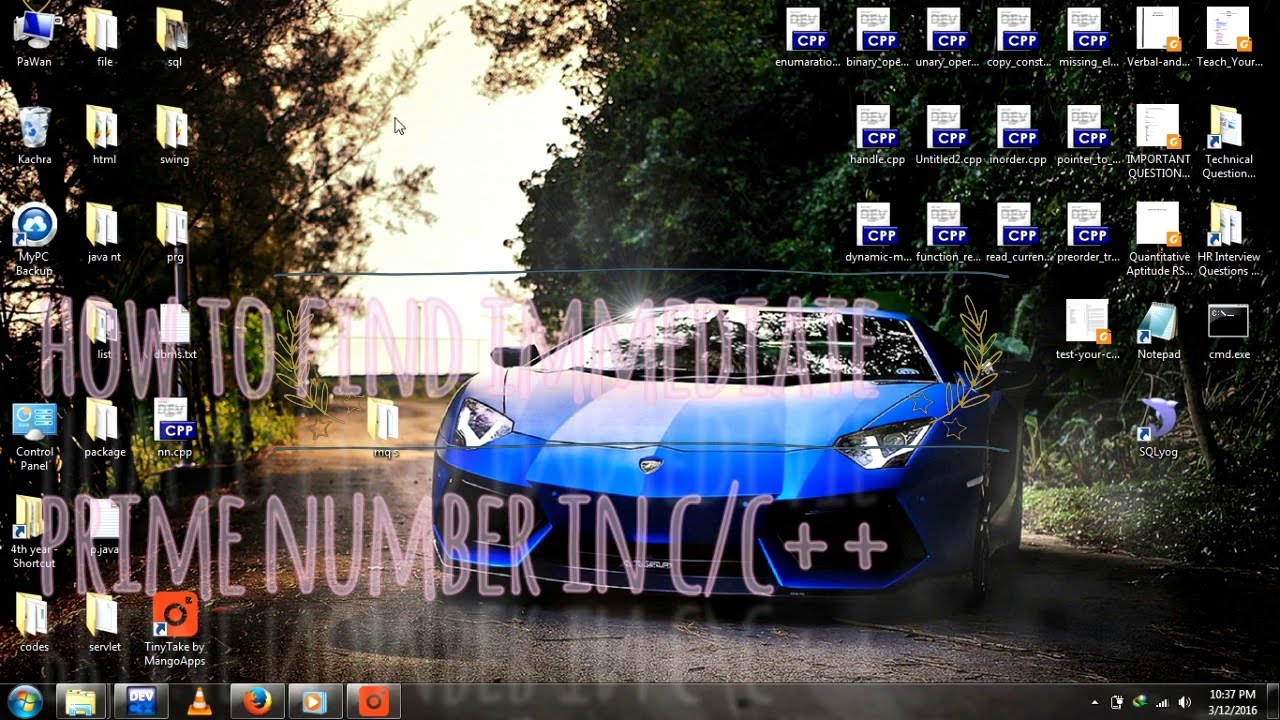The width and height of the screenshot is (1280, 720).
Task: Open the 'list' folder
Action: pos(104,330)
